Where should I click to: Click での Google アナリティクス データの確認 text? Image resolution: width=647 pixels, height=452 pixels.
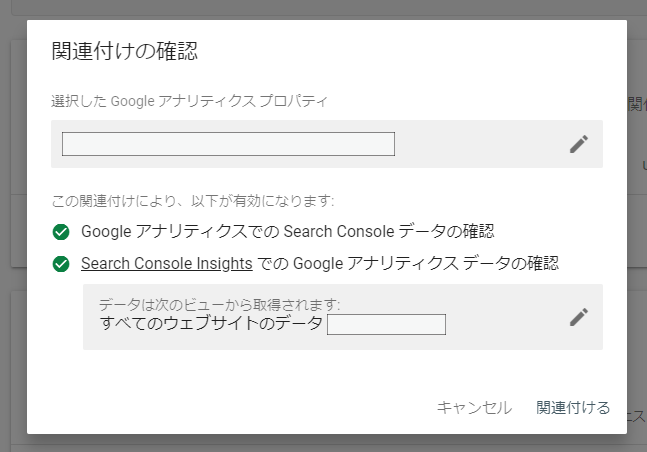click(x=408, y=263)
